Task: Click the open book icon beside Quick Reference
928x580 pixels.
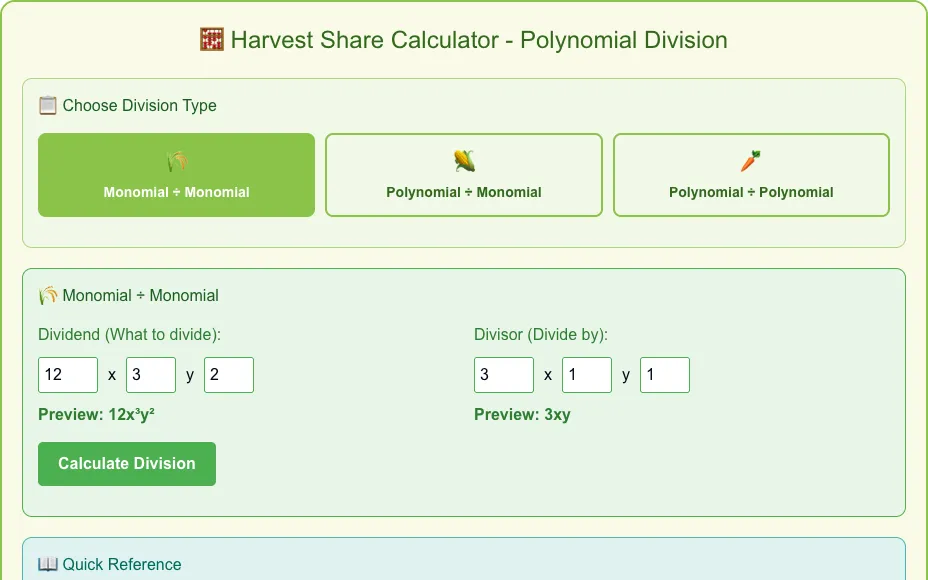Action: [x=48, y=564]
